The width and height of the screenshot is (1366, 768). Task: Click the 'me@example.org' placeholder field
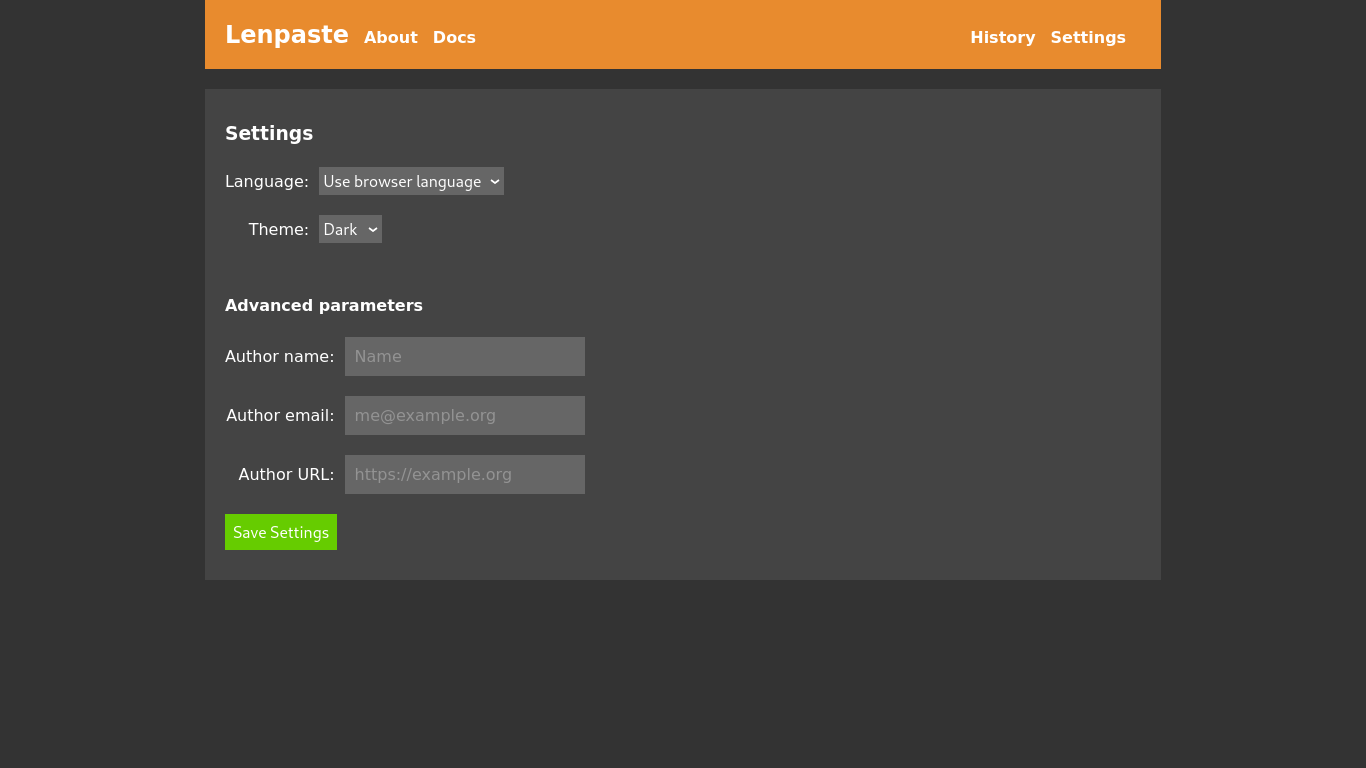point(464,415)
